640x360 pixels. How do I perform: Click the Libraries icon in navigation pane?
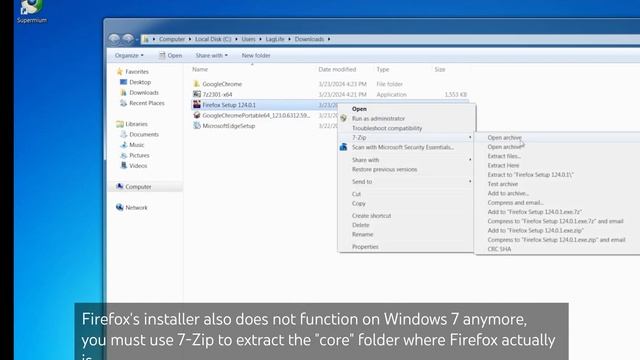(x=120, y=124)
